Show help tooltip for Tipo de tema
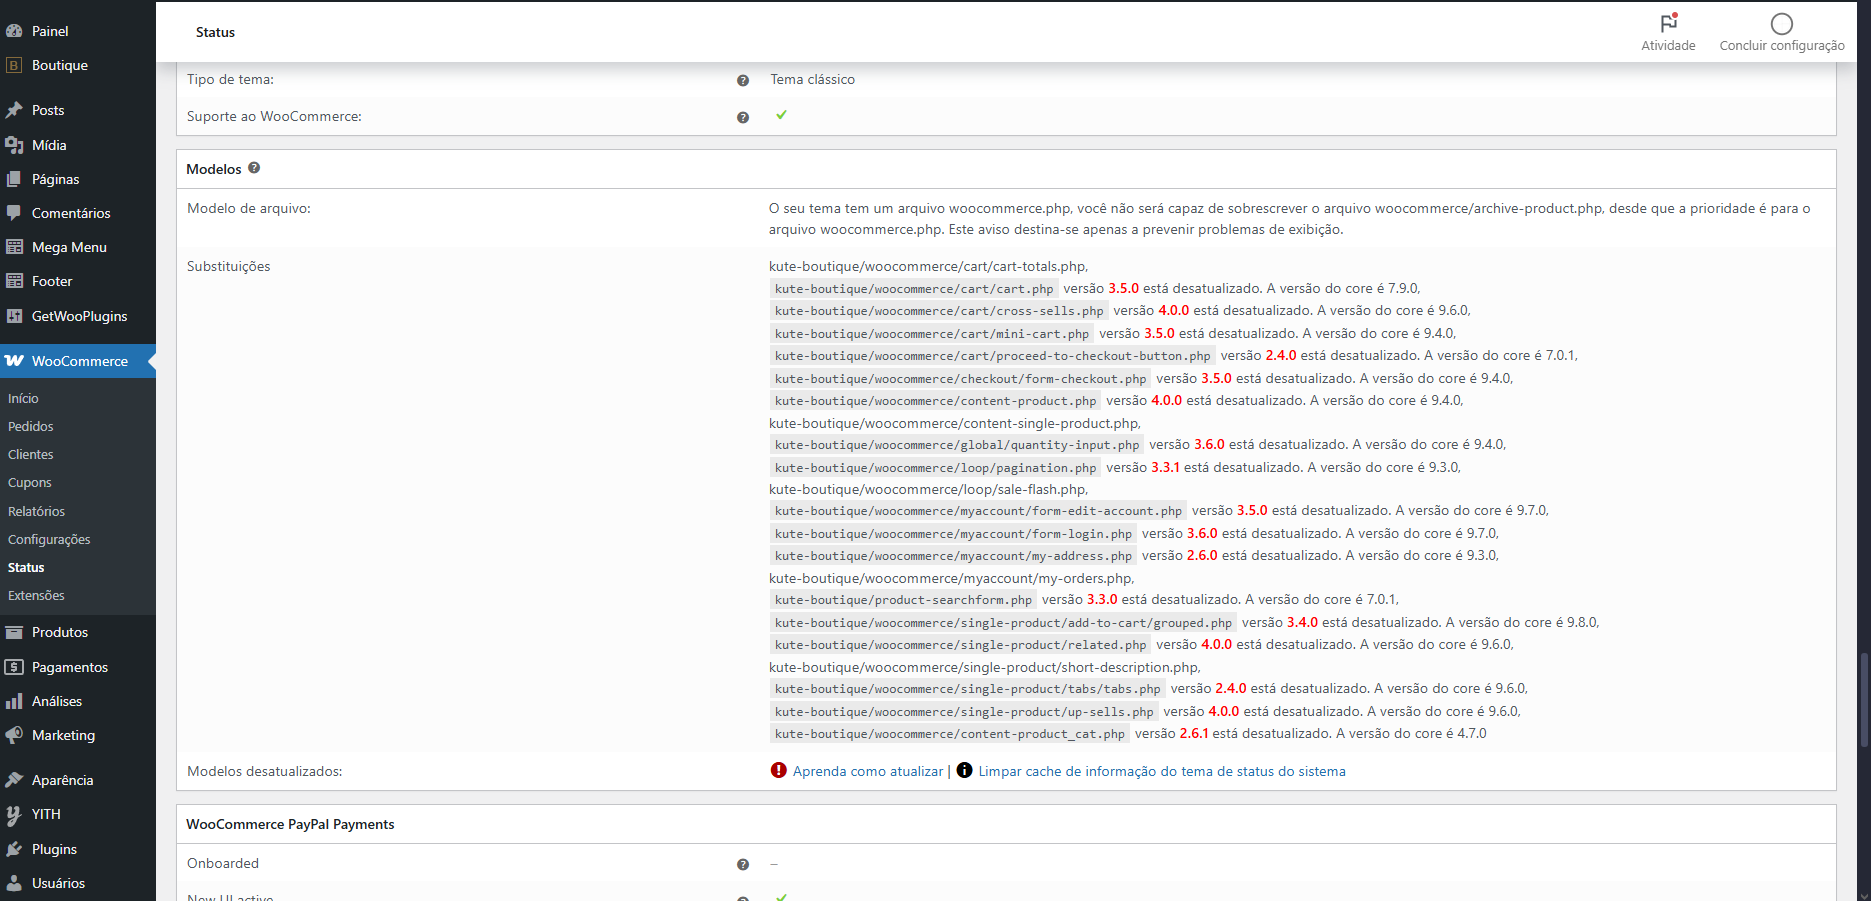The height and width of the screenshot is (901, 1871). click(743, 81)
